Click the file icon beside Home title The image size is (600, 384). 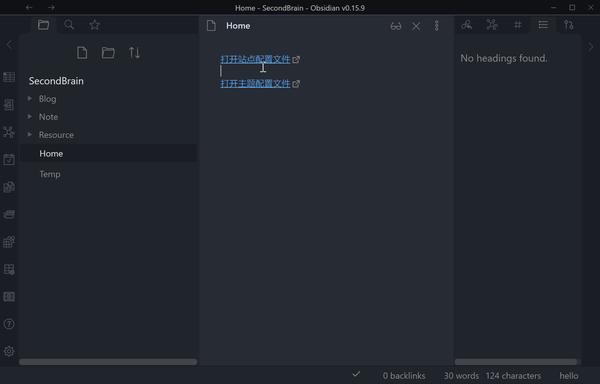(211, 26)
